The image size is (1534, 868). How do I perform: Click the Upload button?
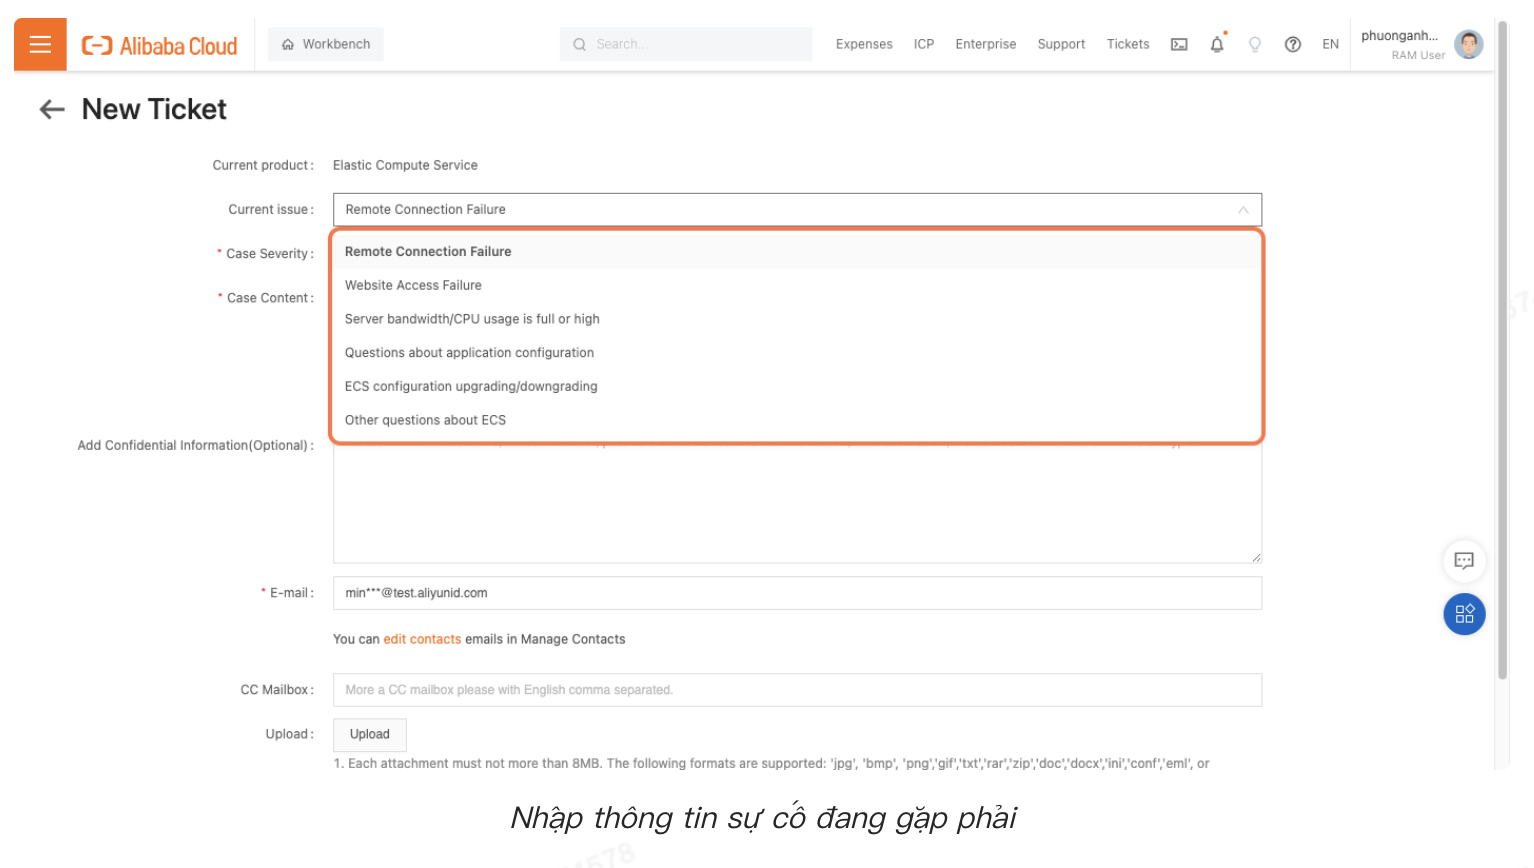coord(369,734)
